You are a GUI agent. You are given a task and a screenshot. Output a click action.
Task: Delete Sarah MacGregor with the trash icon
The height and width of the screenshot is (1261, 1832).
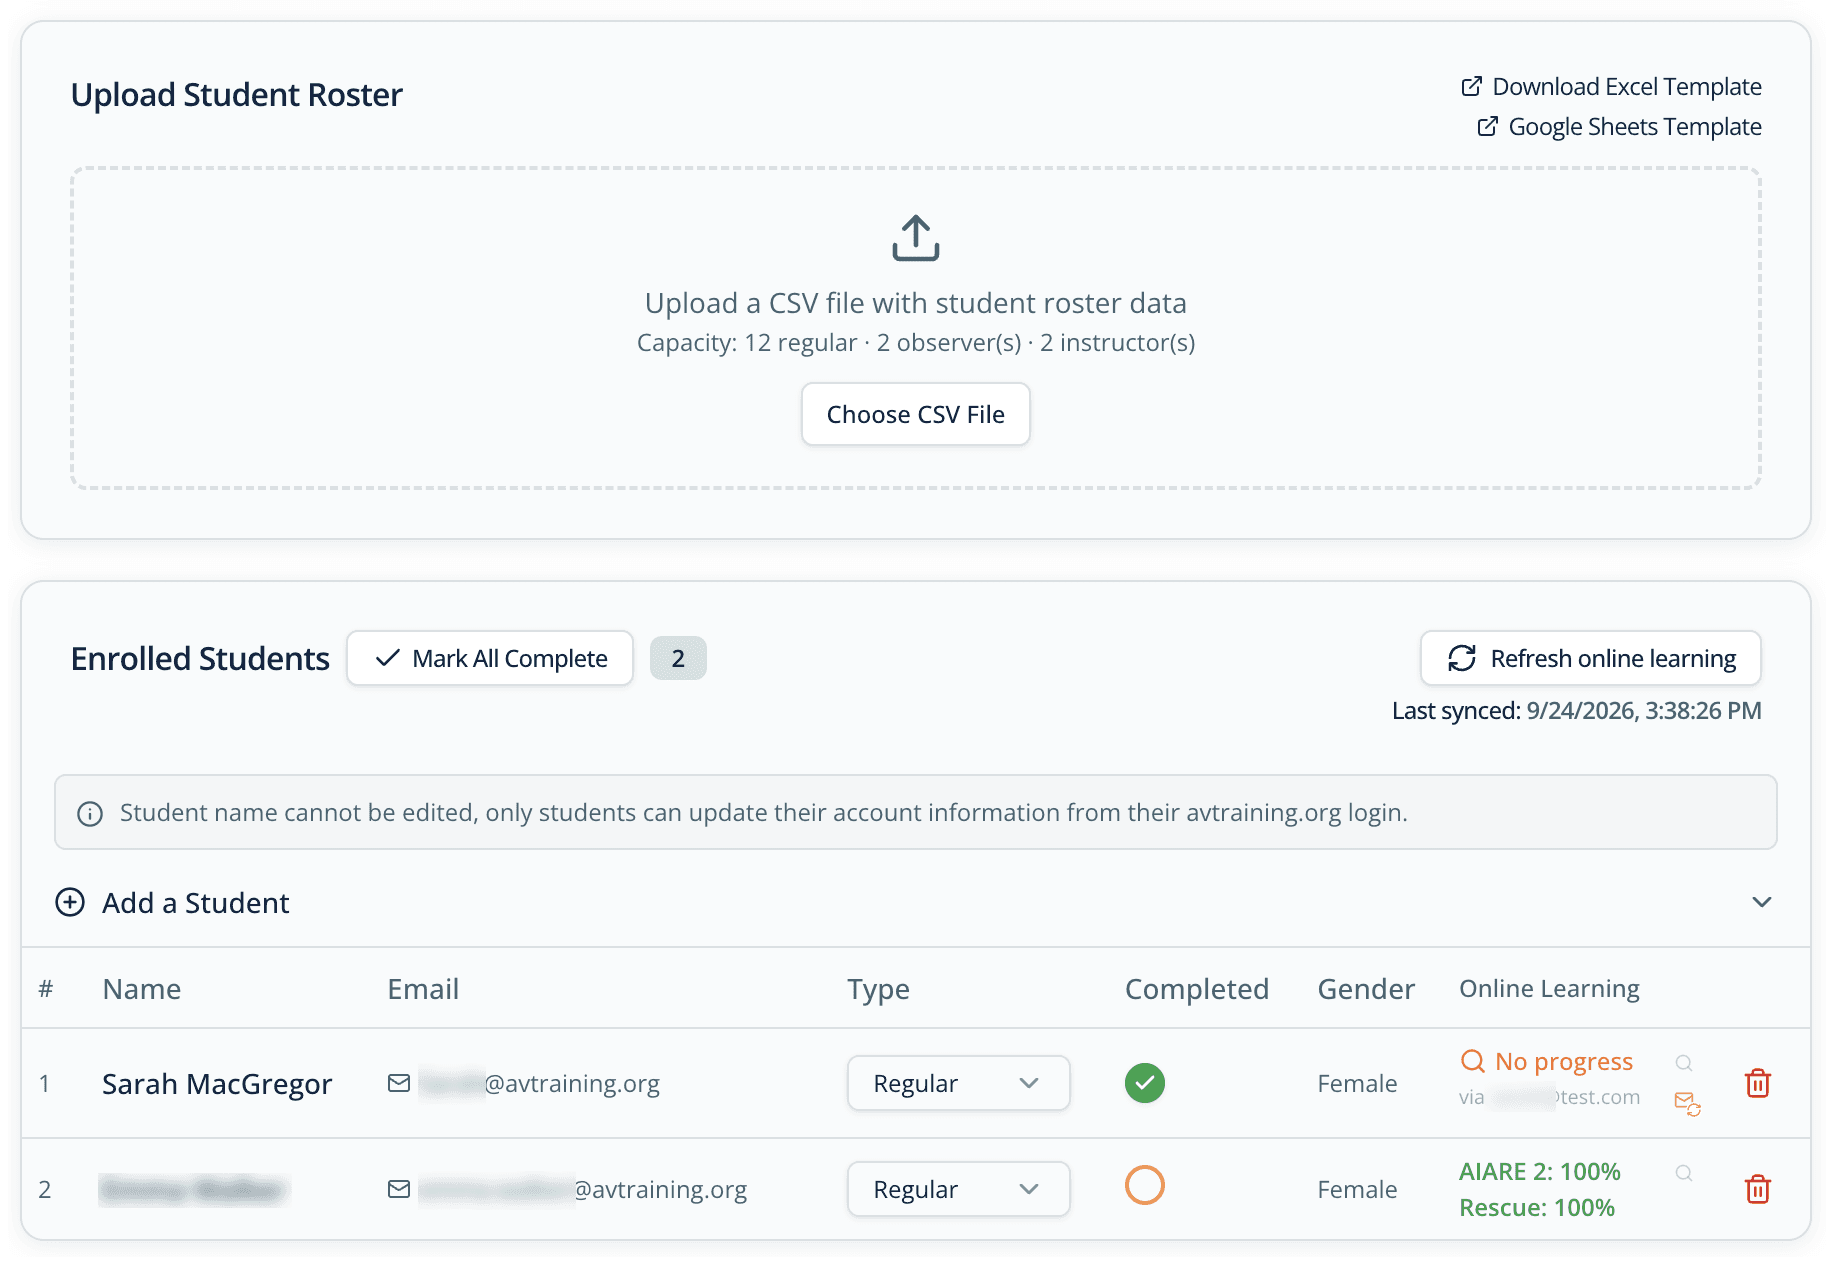[1757, 1083]
